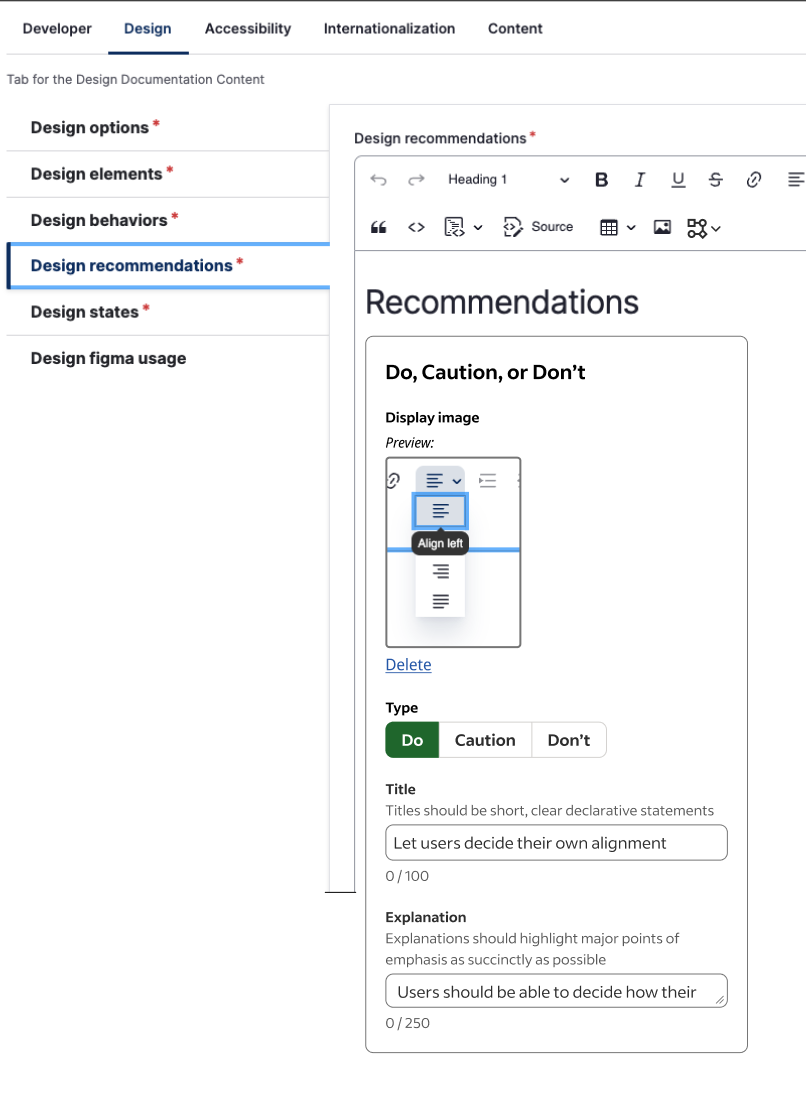Click 'Tab for the Design Documentation Content' text

[x=135, y=80]
